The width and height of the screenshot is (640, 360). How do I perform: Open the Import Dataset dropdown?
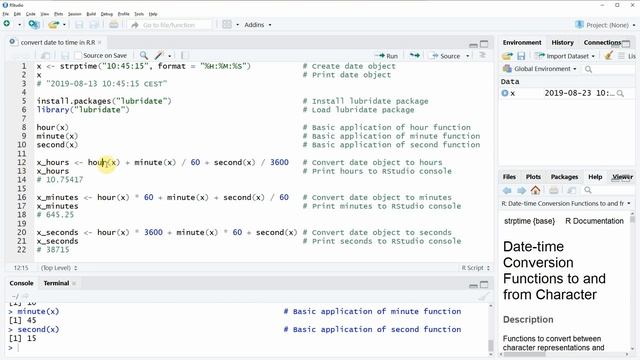click(x=565, y=56)
